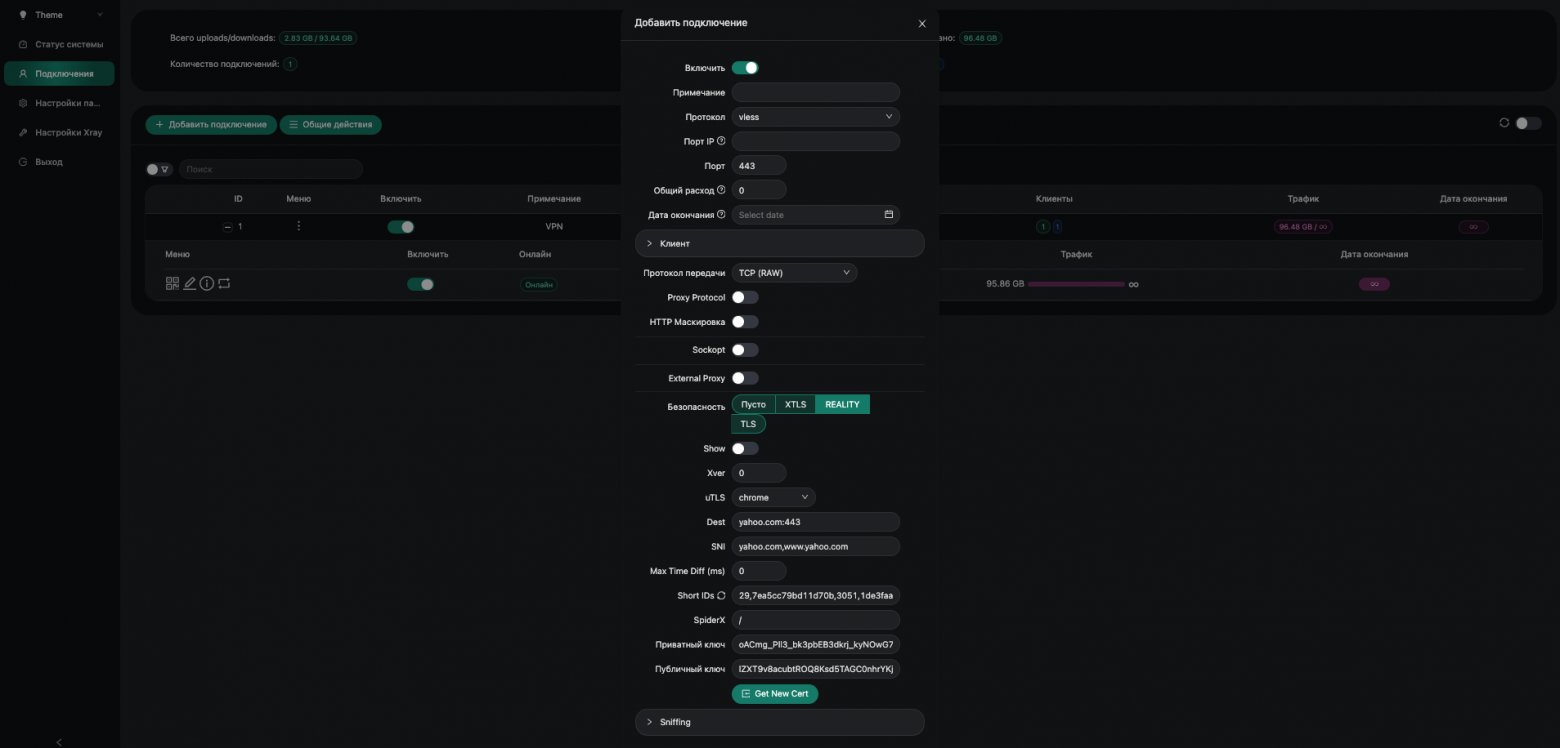Open three-dot menu for connection 1
The width and height of the screenshot is (1560, 748).
(298, 226)
